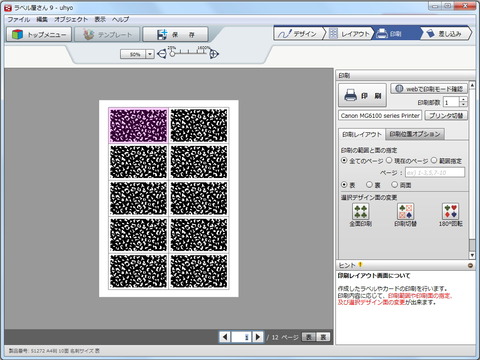This screenshot has height=360, width=480.
Task: Open the 表示 menu
Action: (x=100, y=19)
